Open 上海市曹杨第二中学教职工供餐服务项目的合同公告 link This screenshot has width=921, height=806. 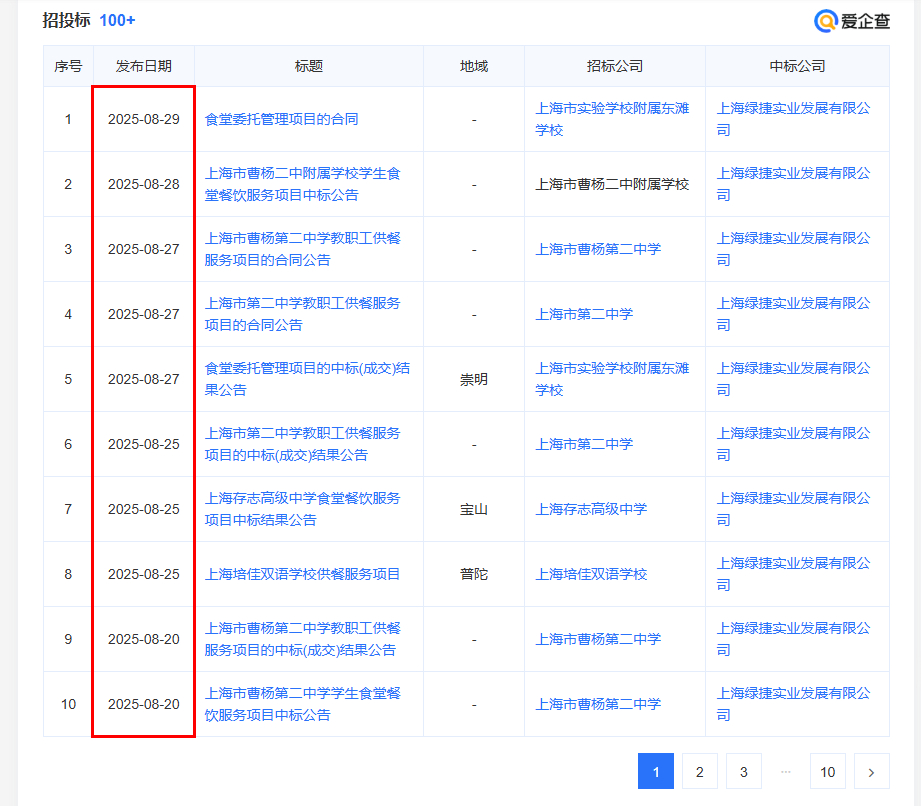point(302,249)
